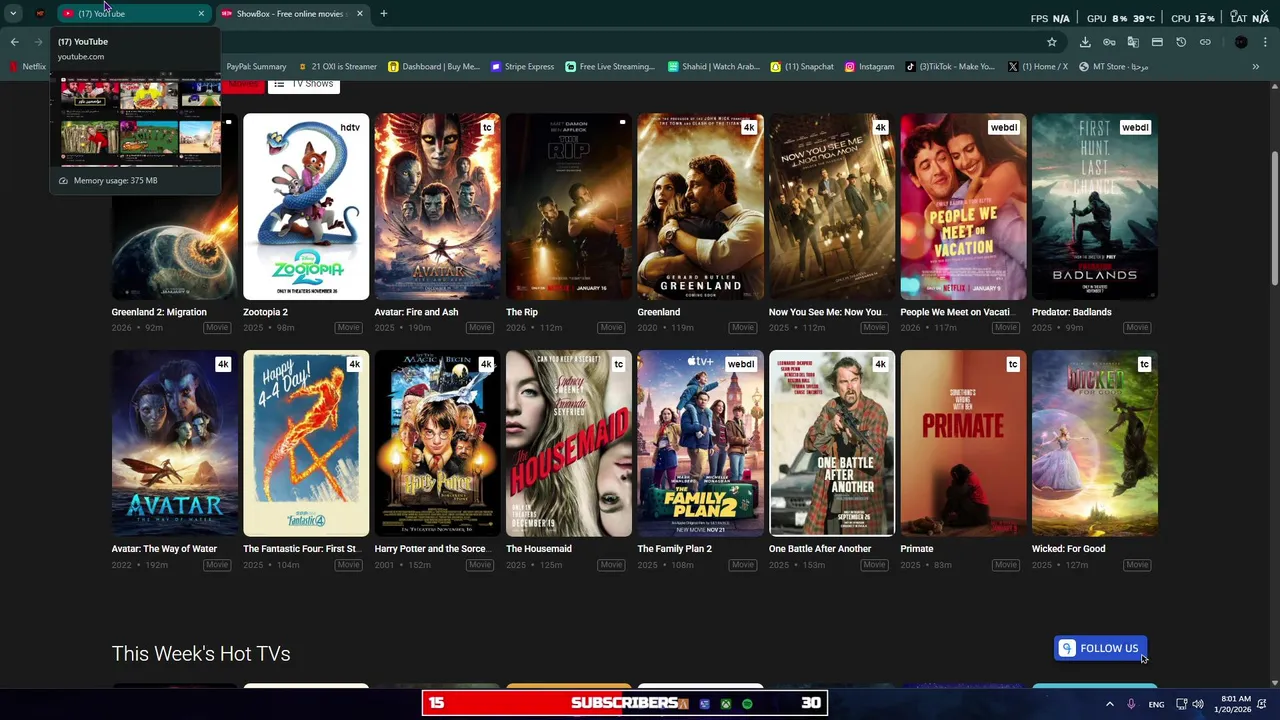The width and height of the screenshot is (1280, 720).
Task: Open the password manager key icon
Action: click(x=1109, y=42)
